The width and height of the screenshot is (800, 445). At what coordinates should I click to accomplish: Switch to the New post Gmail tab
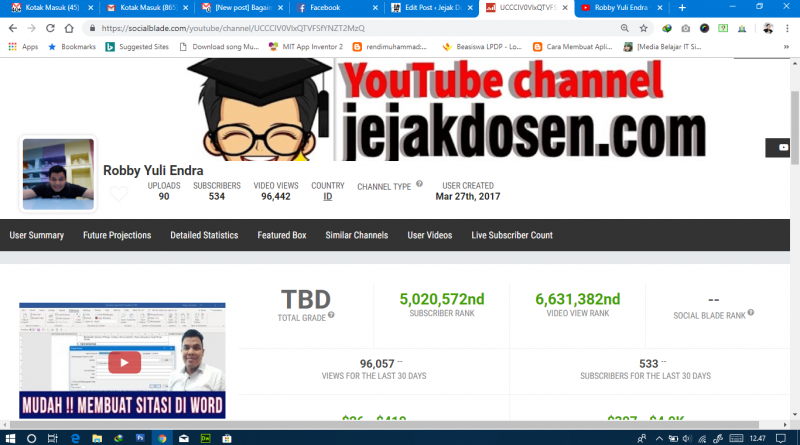coord(242,8)
